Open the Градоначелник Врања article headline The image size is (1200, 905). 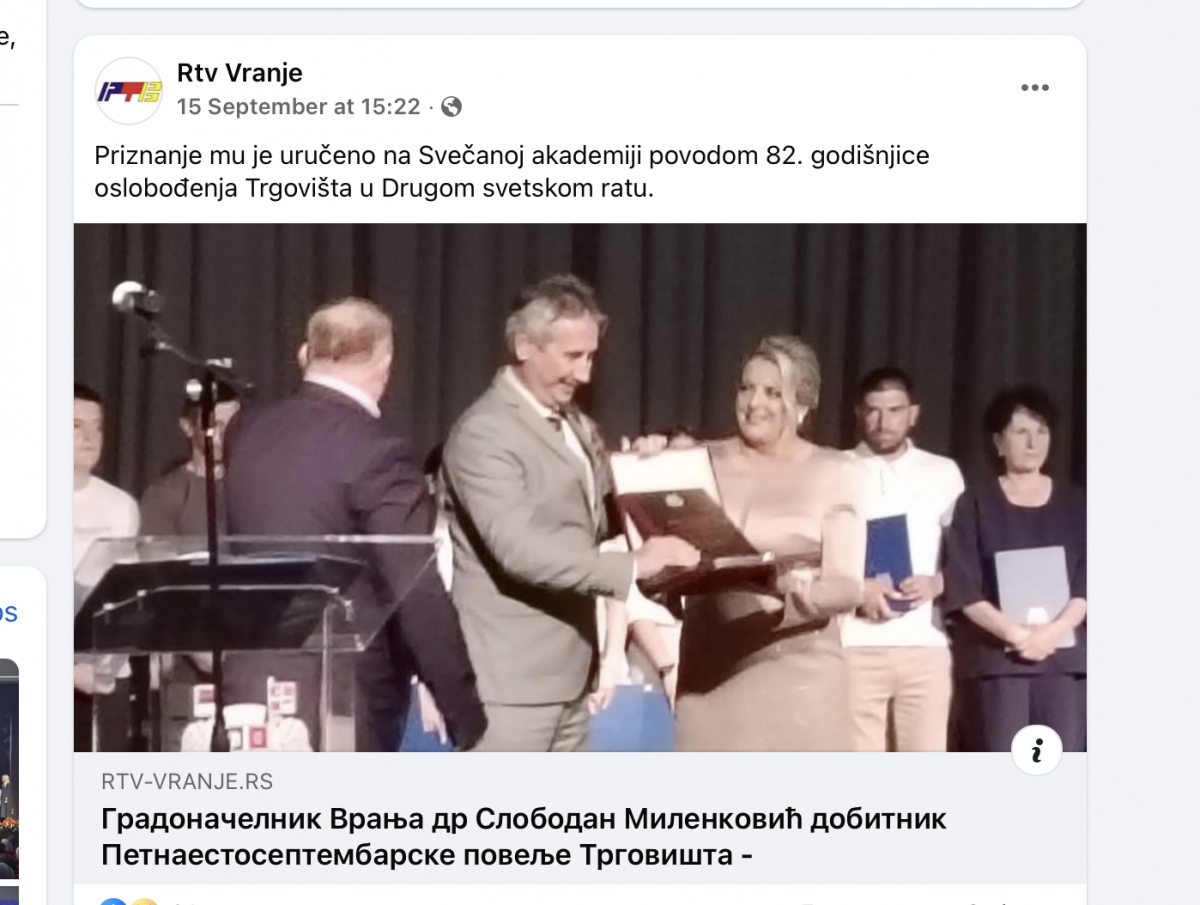pos(524,837)
